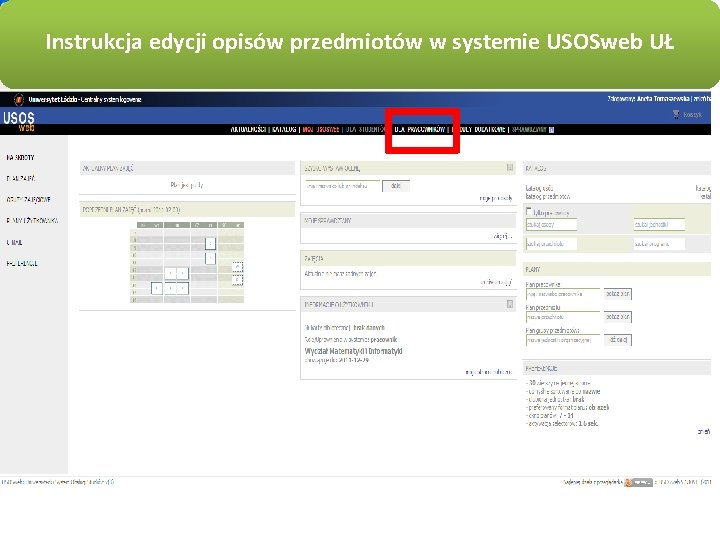Click the Zmień link under Preferencje
This screenshot has width=720, height=540.
tap(704, 432)
